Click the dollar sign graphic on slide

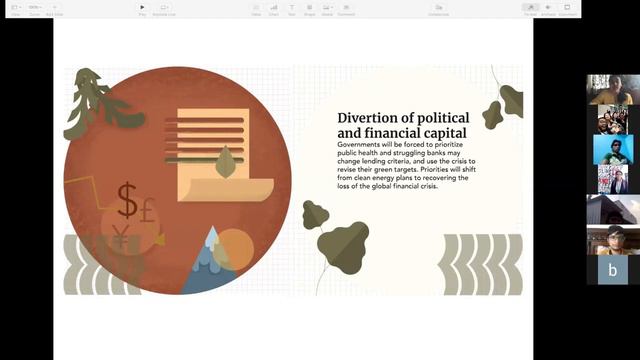pyautogui.click(x=127, y=200)
